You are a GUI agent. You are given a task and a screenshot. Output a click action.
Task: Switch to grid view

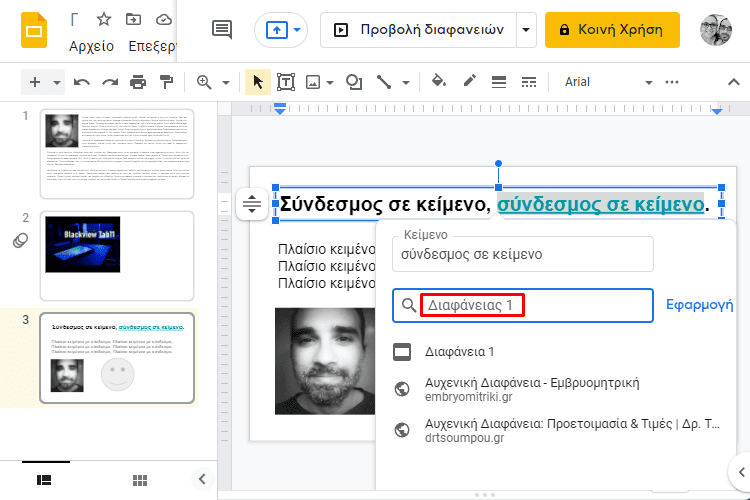140,480
